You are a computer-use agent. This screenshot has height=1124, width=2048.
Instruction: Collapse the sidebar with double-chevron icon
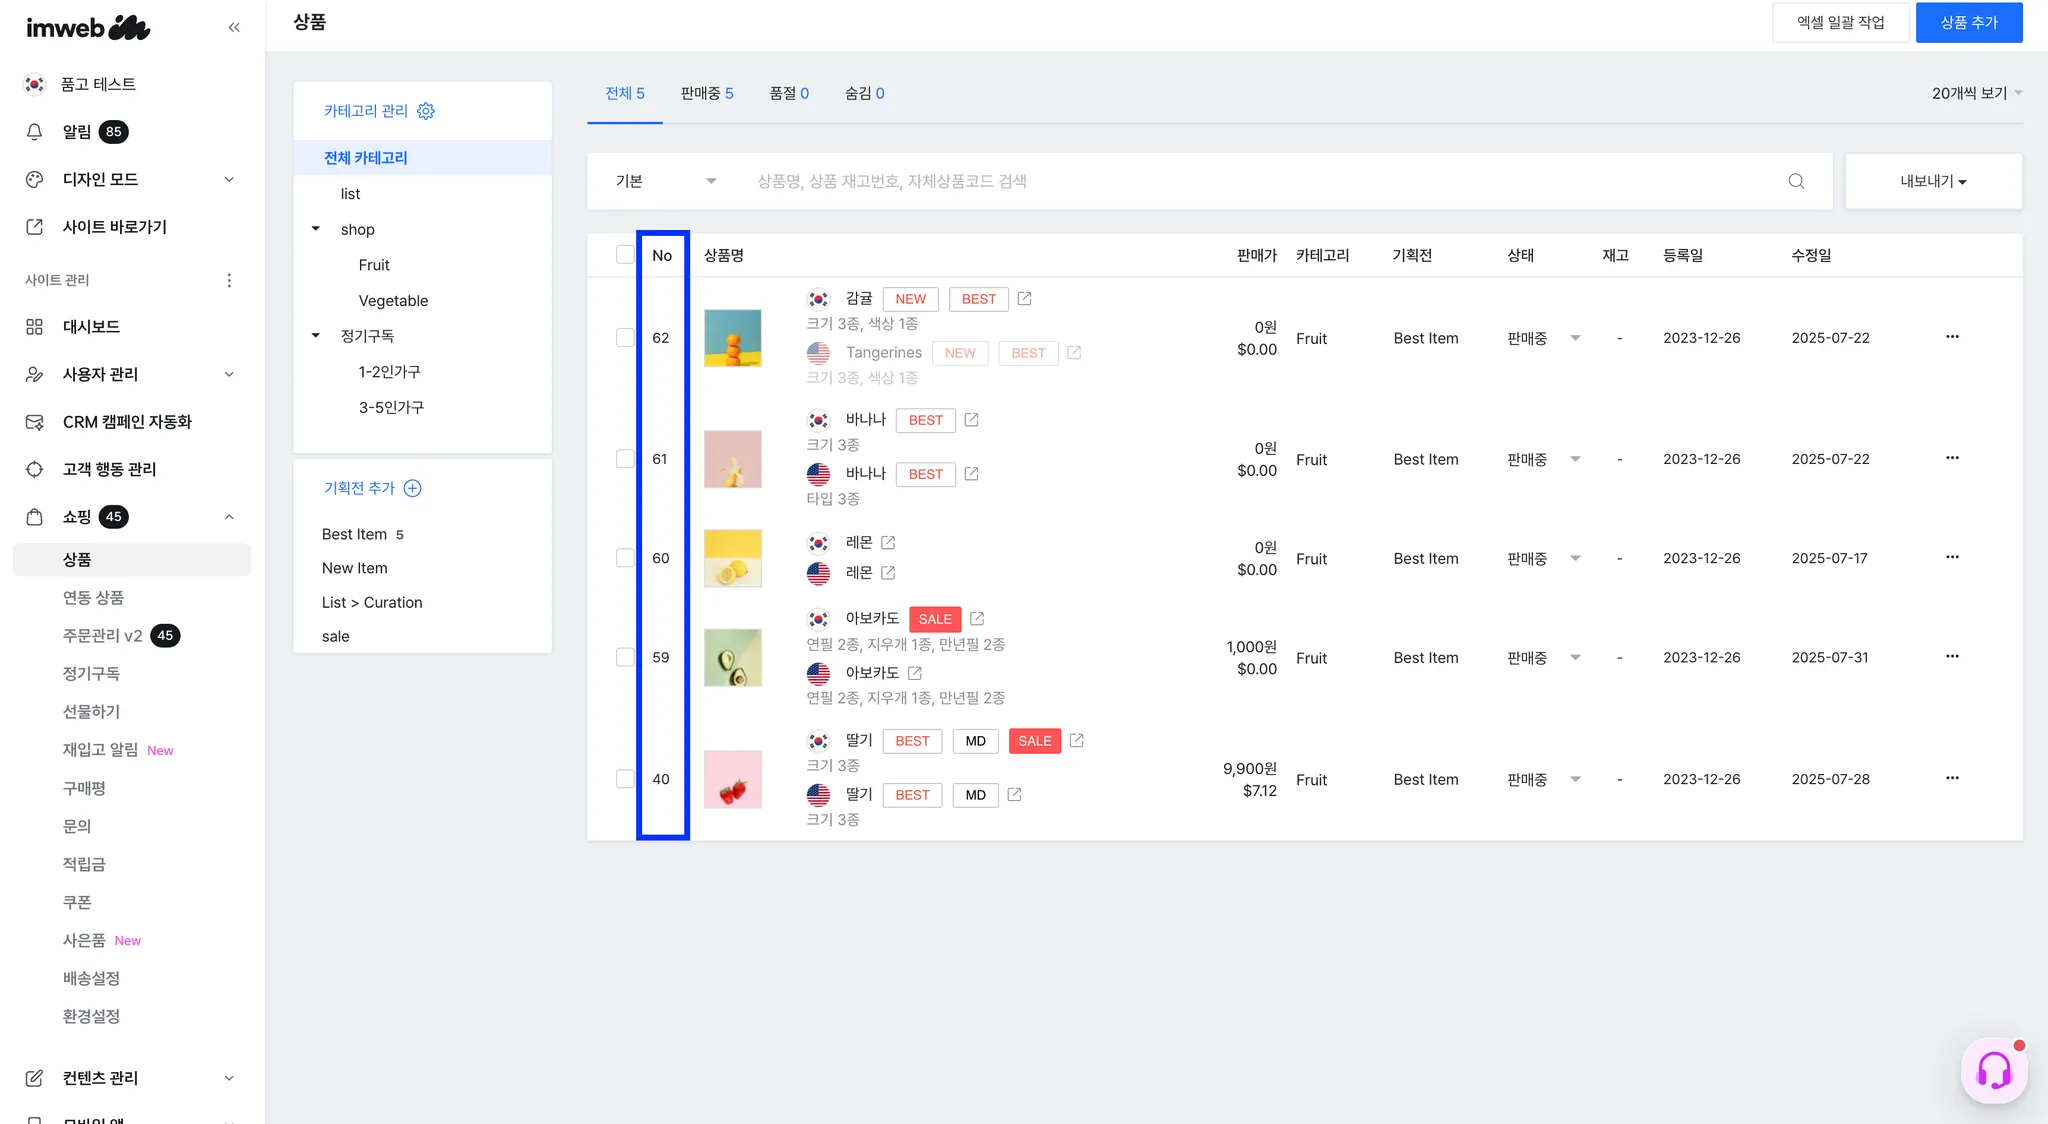click(x=234, y=28)
